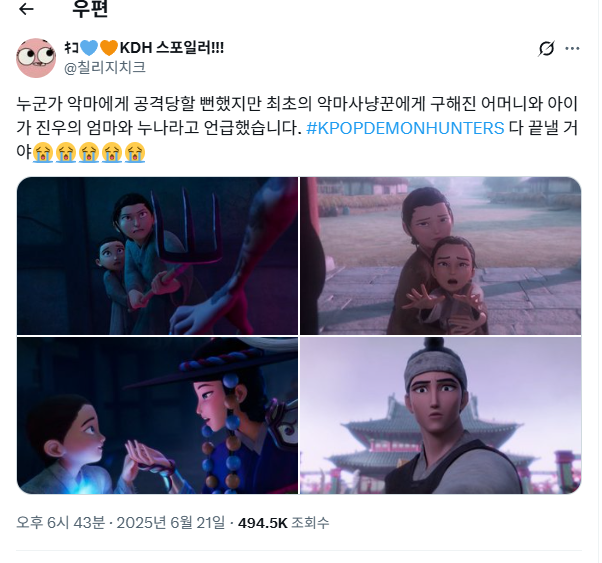Click the last crying emoji in the post
The width and height of the screenshot is (602, 563).
[135, 152]
